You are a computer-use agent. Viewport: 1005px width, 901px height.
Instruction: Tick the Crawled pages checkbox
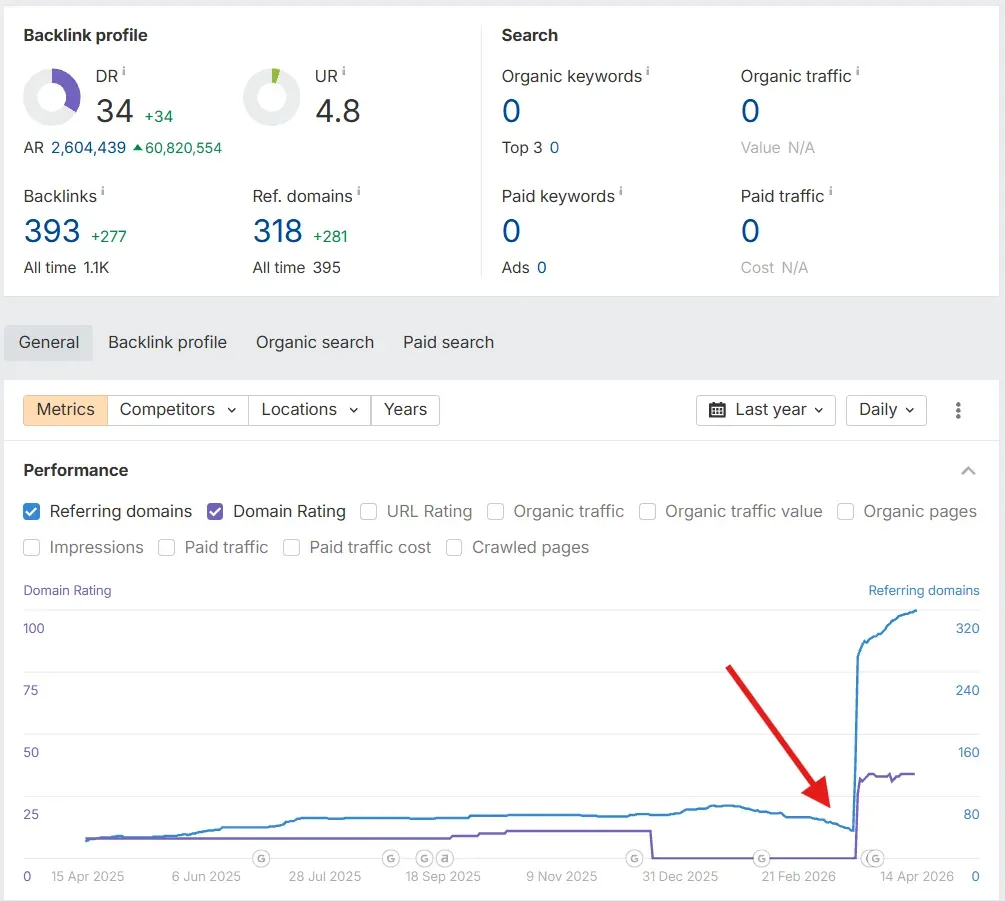(454, 548)
